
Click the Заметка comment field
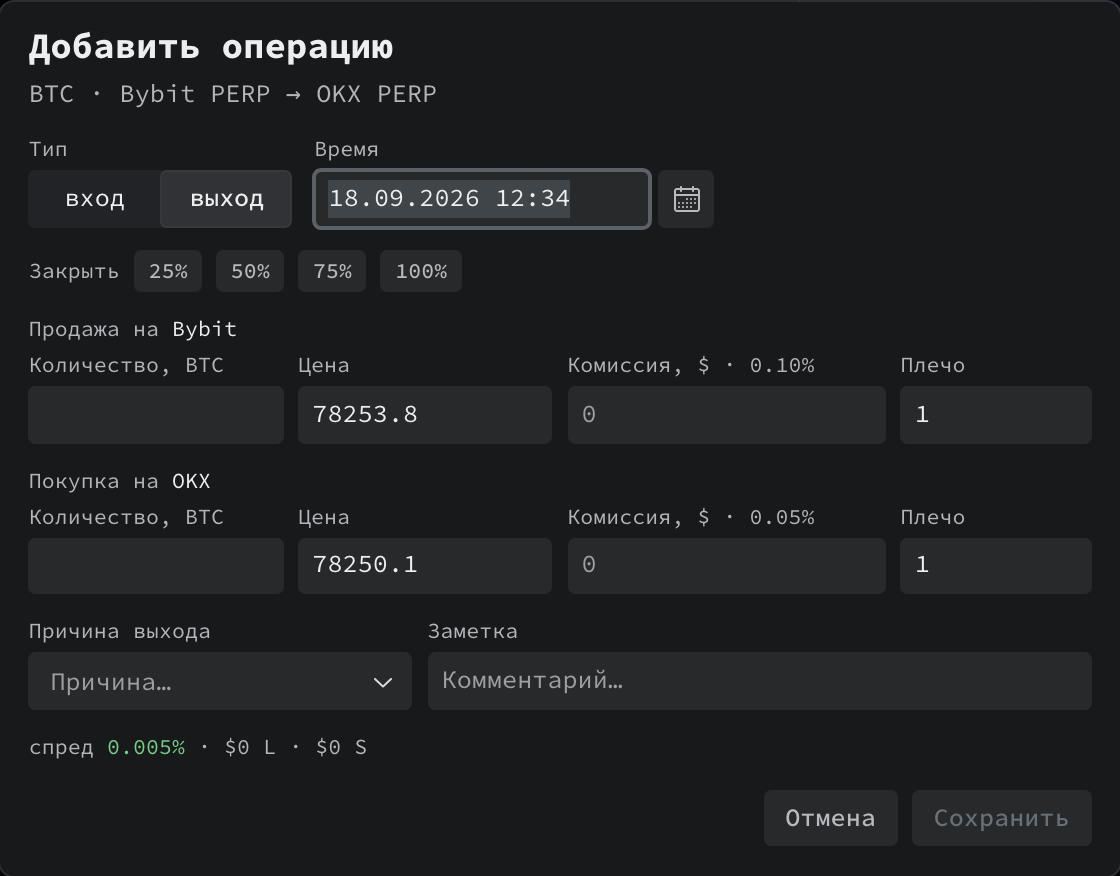759,681
